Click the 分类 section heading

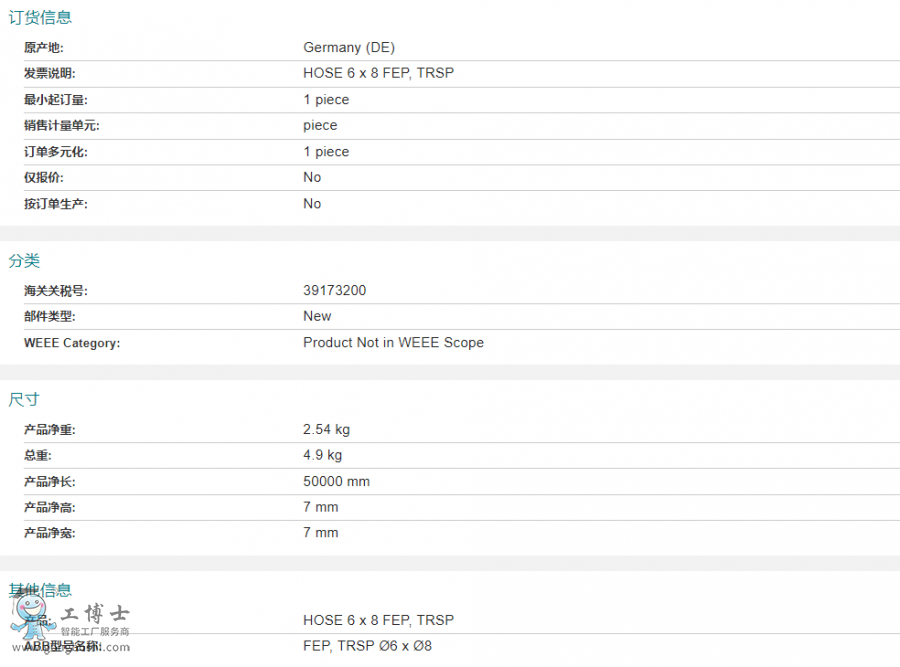tap(24, 261)
